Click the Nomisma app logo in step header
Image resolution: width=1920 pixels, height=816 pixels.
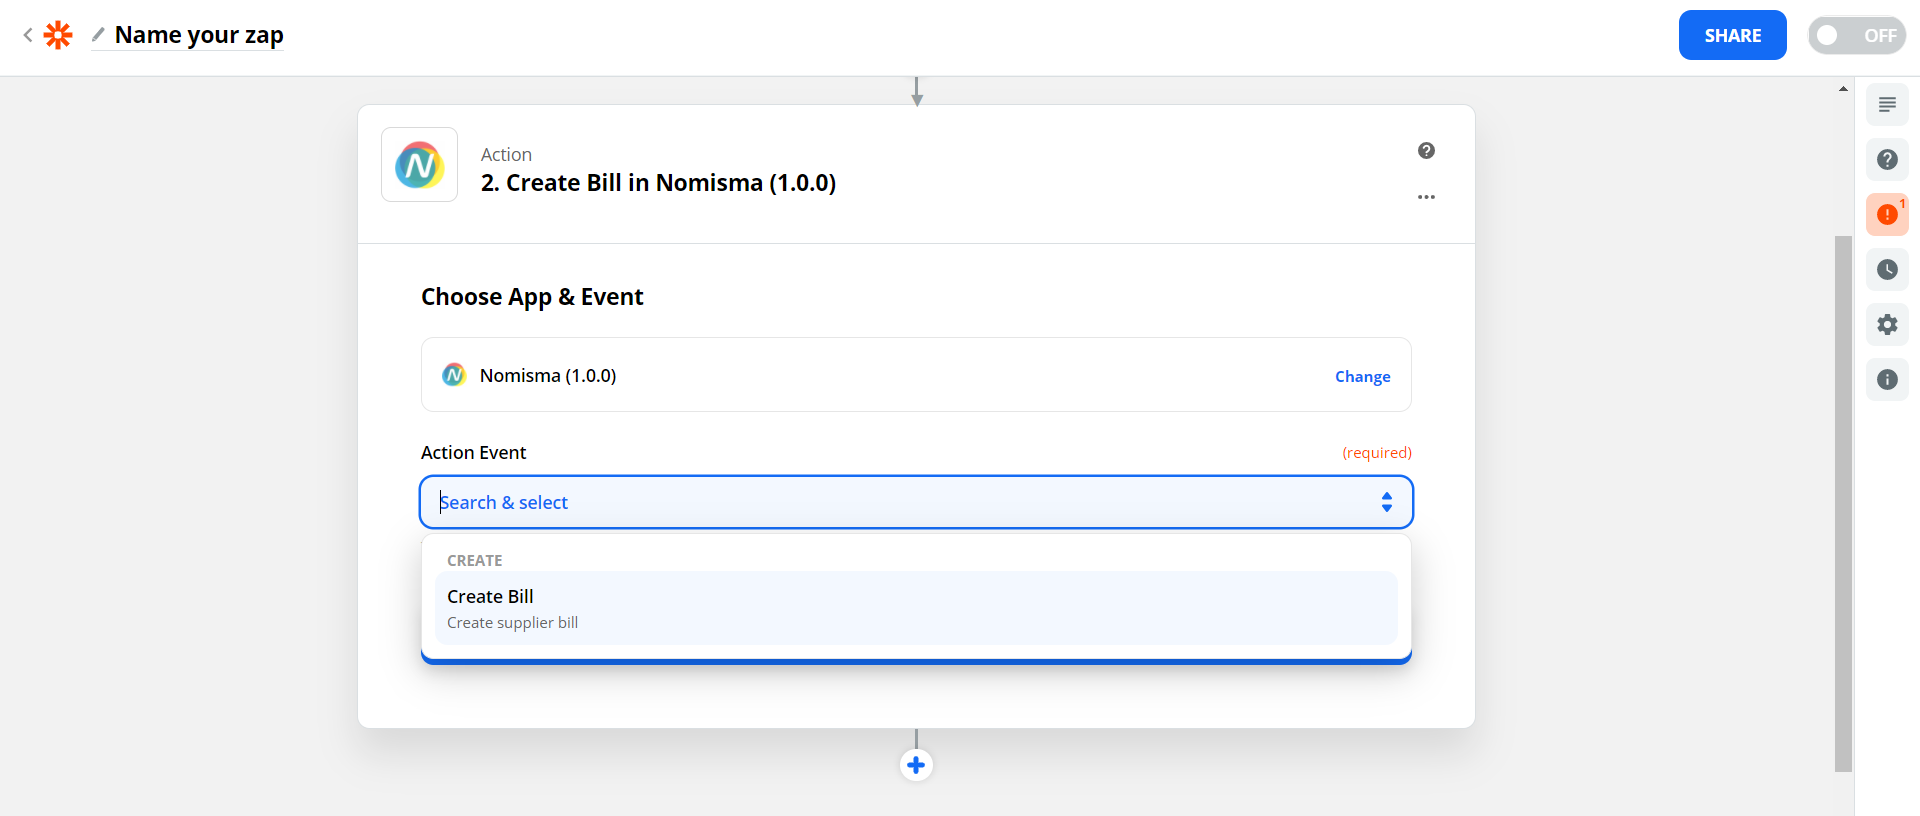coord(419,165)
